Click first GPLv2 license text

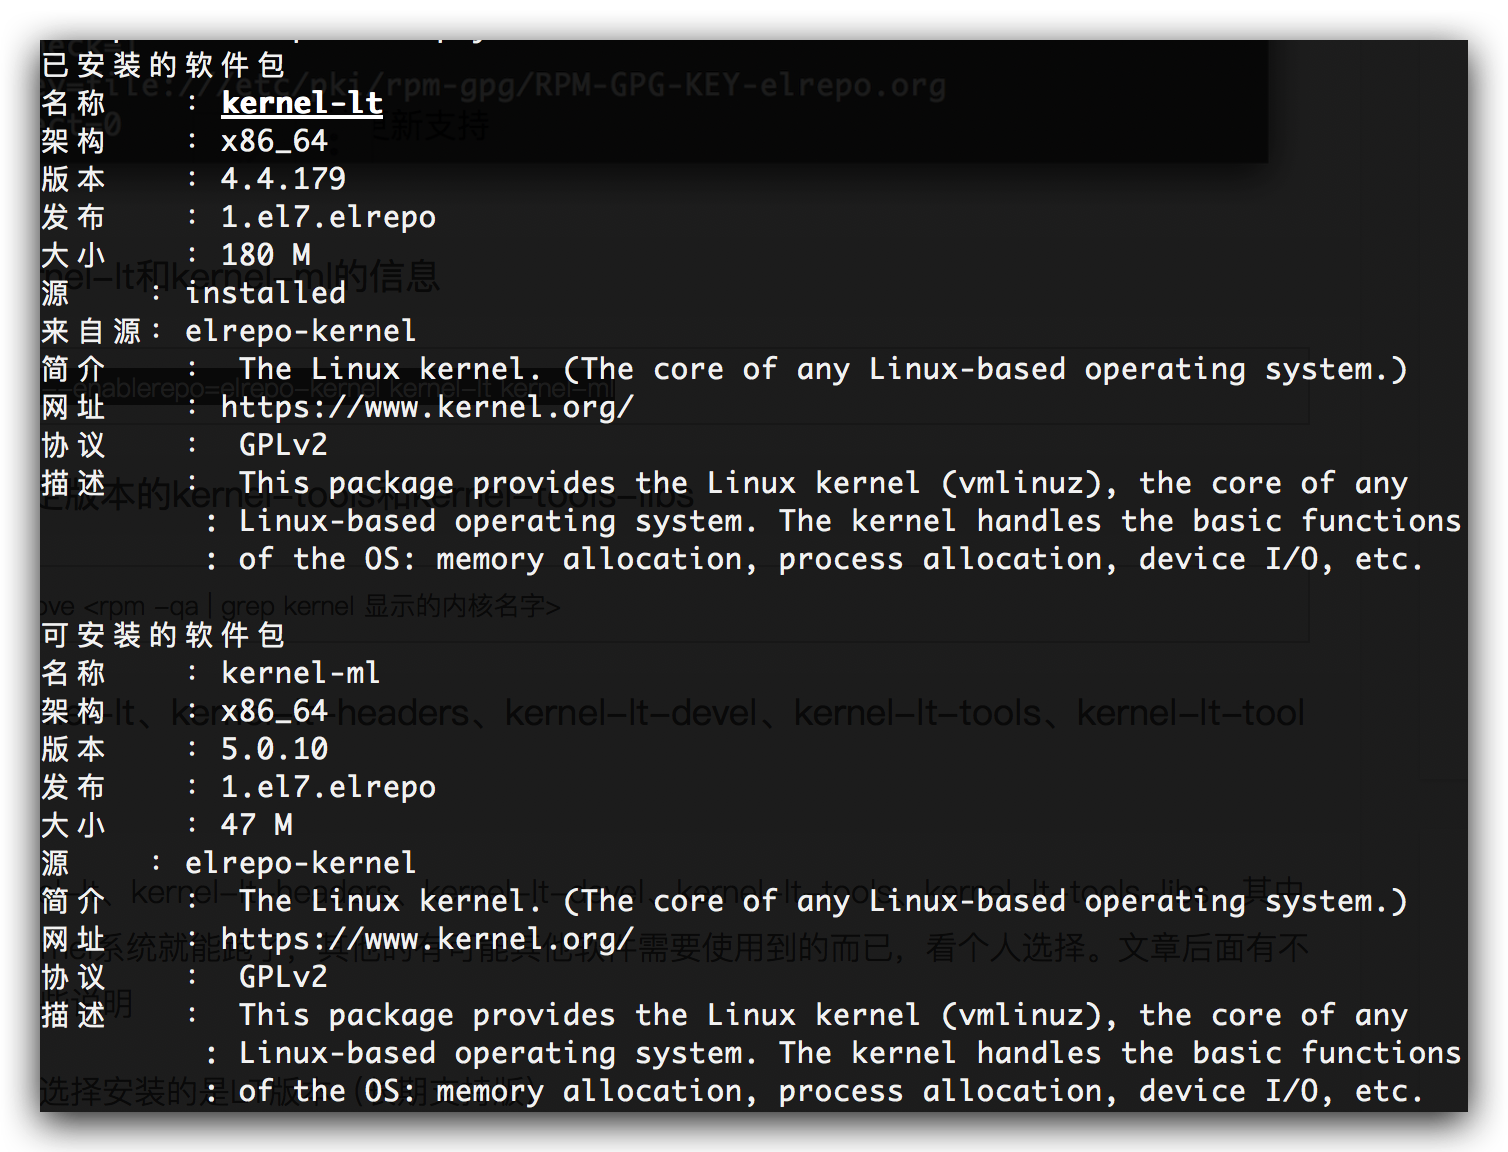283,445
